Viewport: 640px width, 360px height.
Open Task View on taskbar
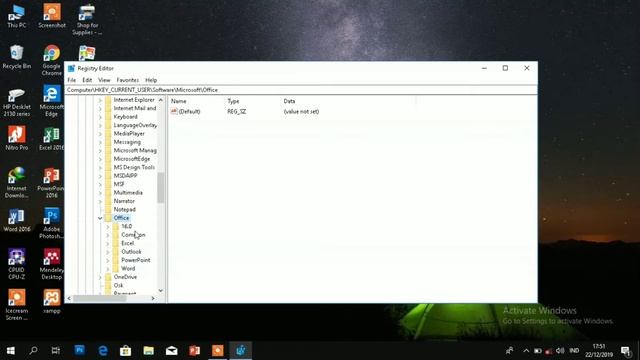[x=56, y=350]
